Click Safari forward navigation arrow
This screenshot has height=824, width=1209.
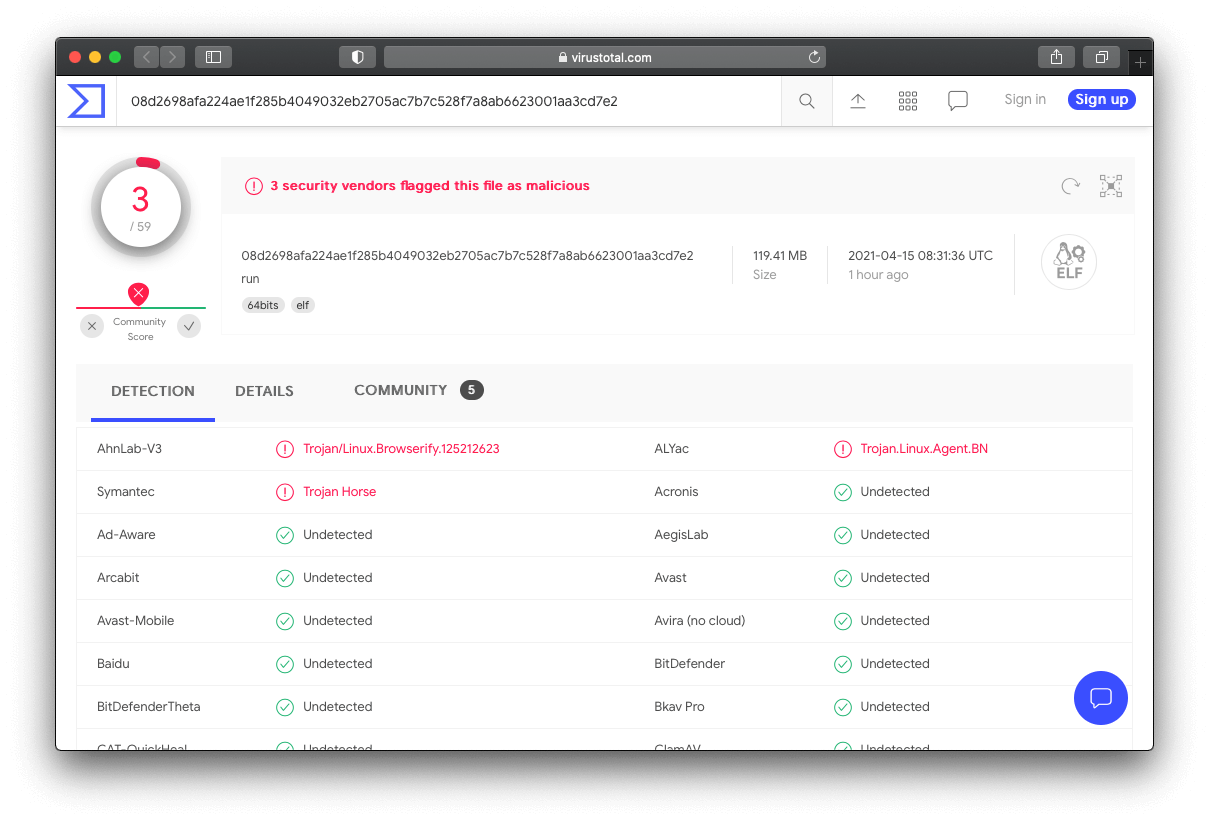(x=173, y=57)
